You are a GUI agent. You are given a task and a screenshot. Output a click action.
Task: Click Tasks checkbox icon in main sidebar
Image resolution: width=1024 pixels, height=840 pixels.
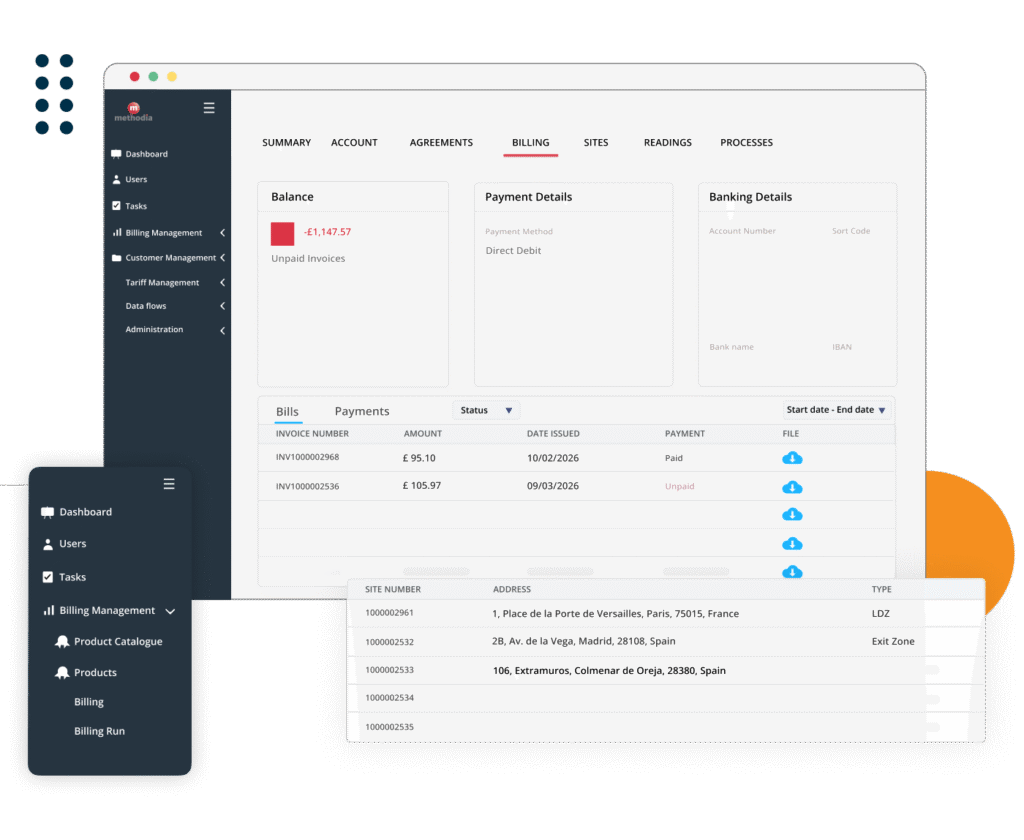click(x=116, y=206)
